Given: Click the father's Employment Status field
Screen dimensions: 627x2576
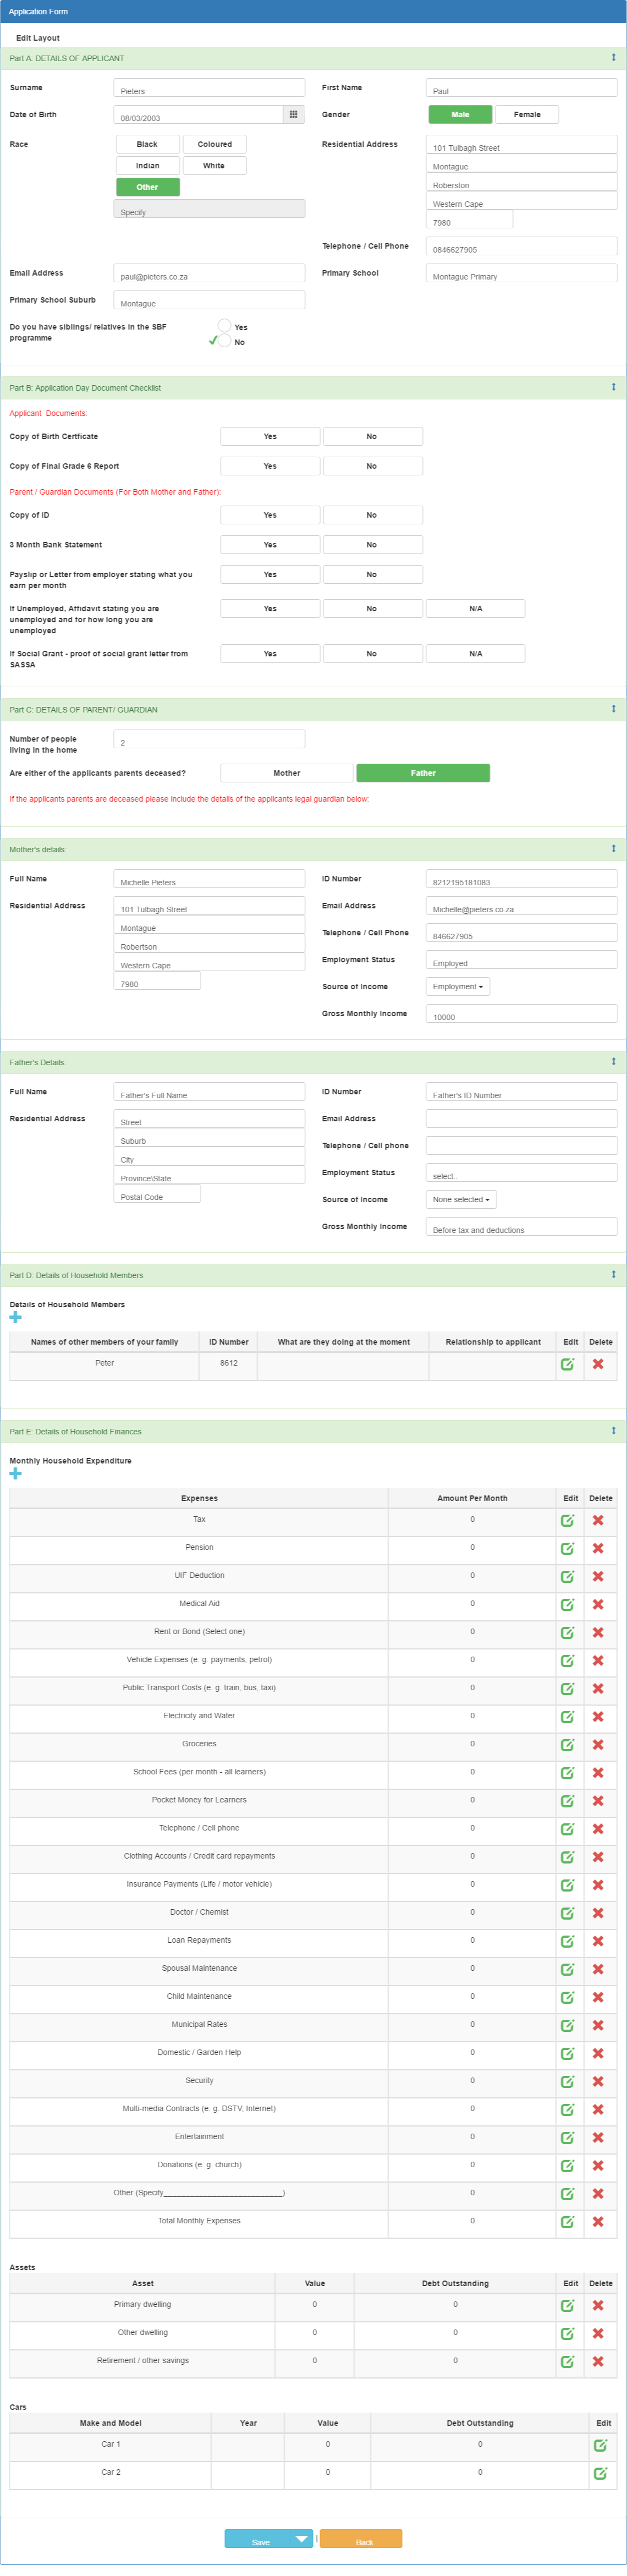Looking at the screenshot, I should [x=521, y=1173].
